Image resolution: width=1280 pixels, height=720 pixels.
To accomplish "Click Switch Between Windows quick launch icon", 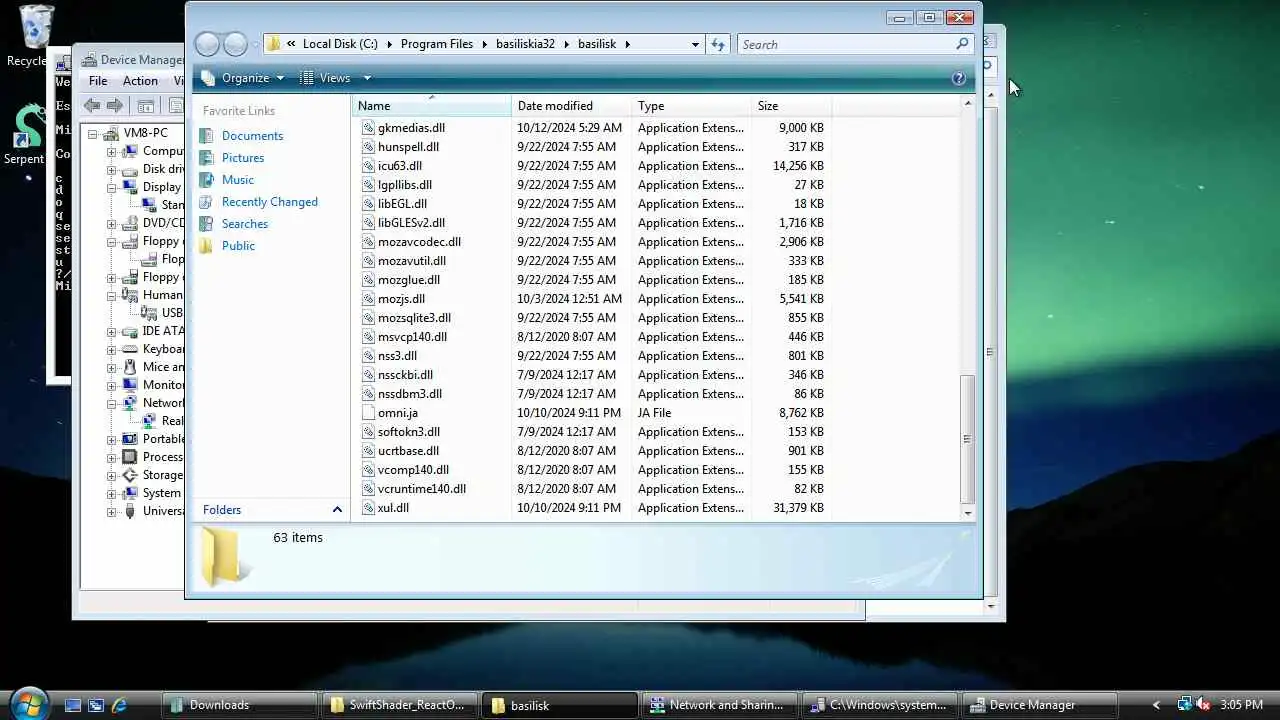I will [96, 705].
